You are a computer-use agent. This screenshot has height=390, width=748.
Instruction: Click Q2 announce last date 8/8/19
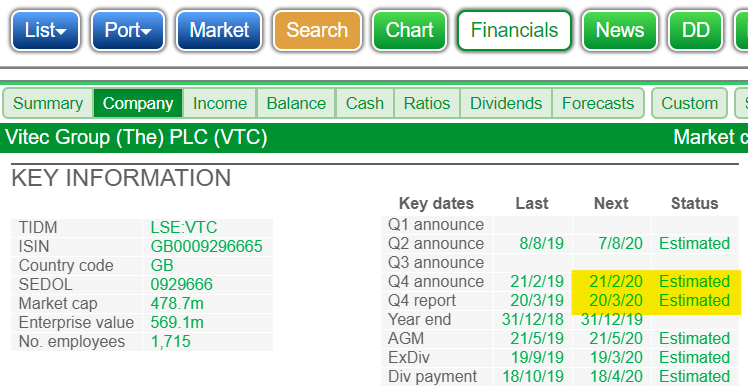pos(541,244)
